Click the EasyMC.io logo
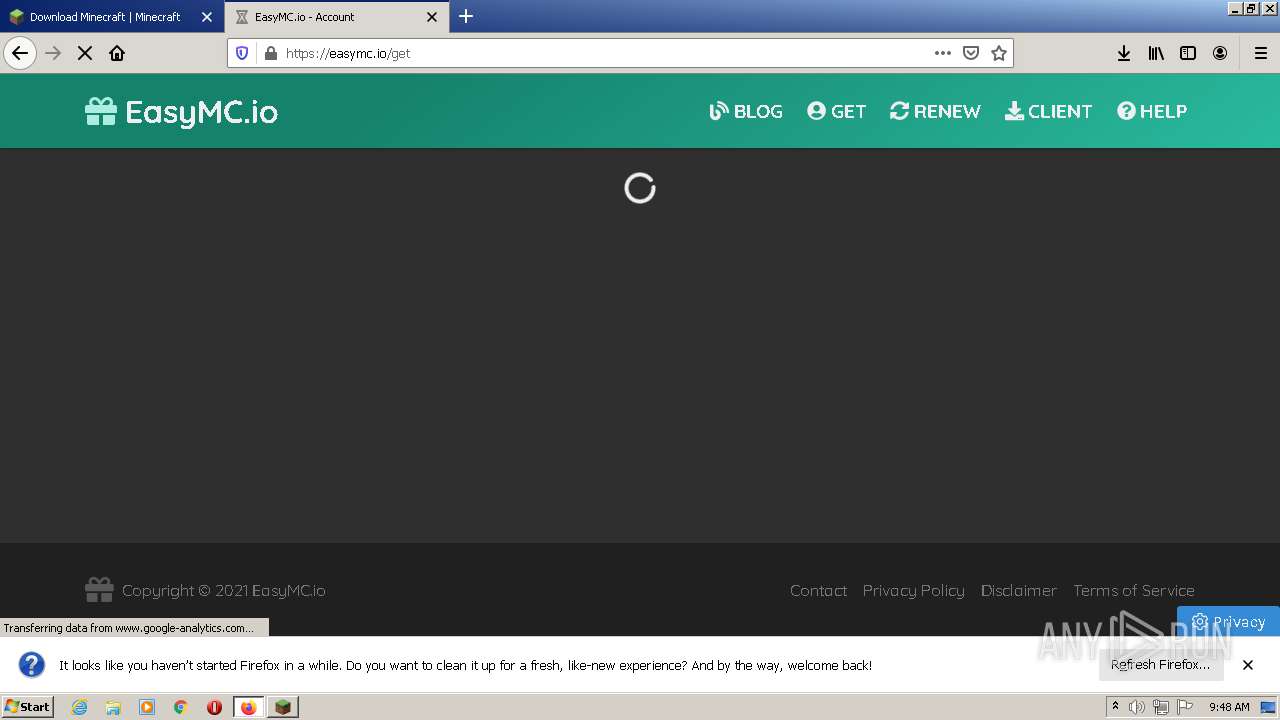The width and height of the screenshot is (1280, 720). click(181, 111)
